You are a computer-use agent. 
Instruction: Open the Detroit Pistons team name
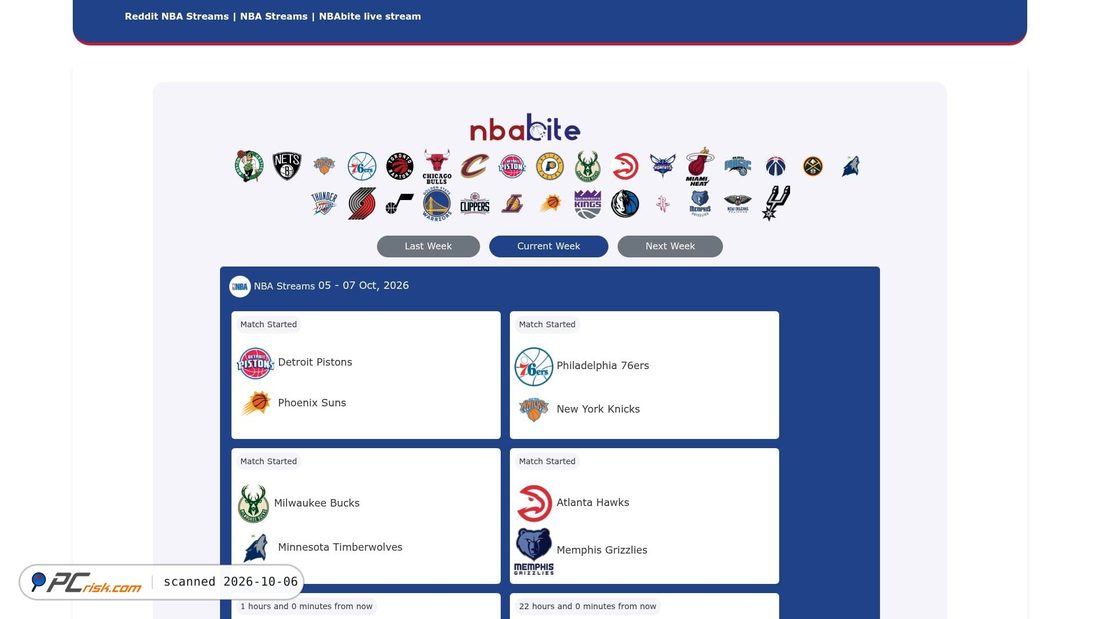(315, 362)
